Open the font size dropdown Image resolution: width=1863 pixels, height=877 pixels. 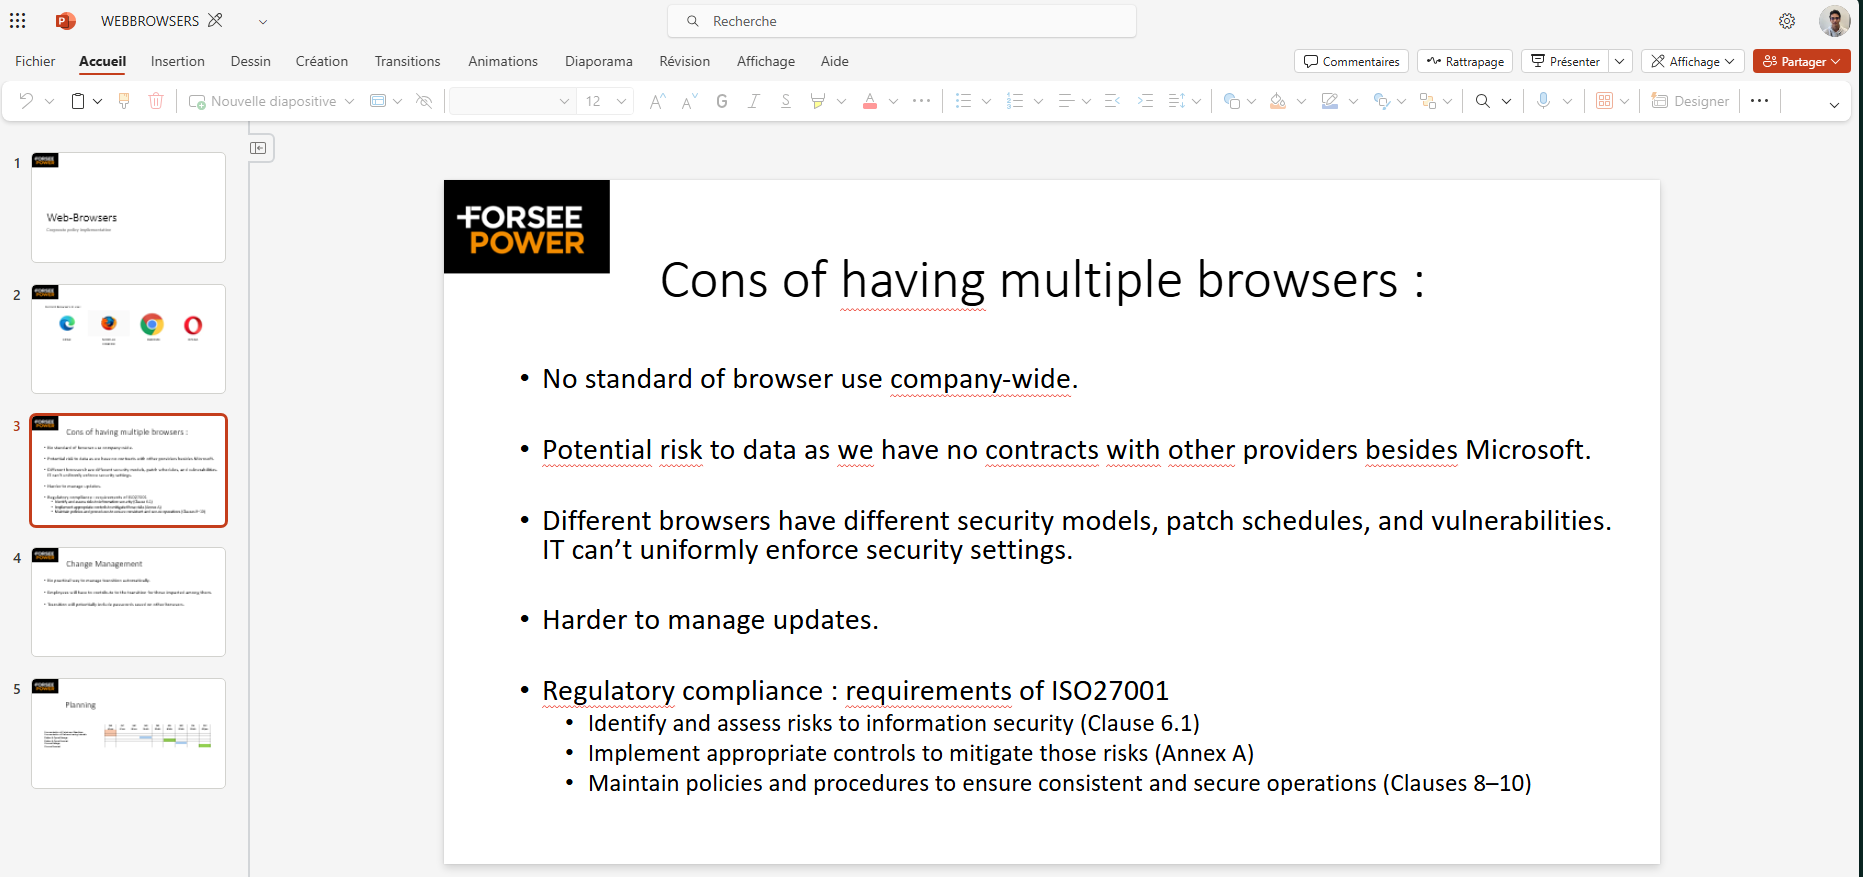621,101
